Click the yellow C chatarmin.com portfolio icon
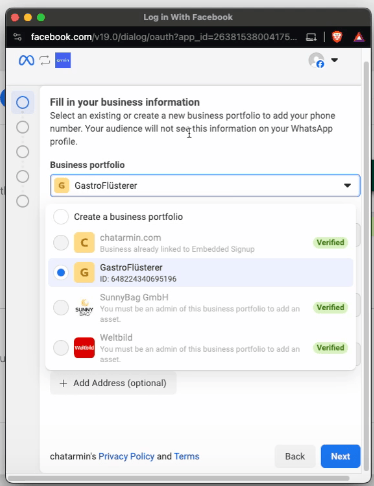The image size is (374, 486). point(84,243)
